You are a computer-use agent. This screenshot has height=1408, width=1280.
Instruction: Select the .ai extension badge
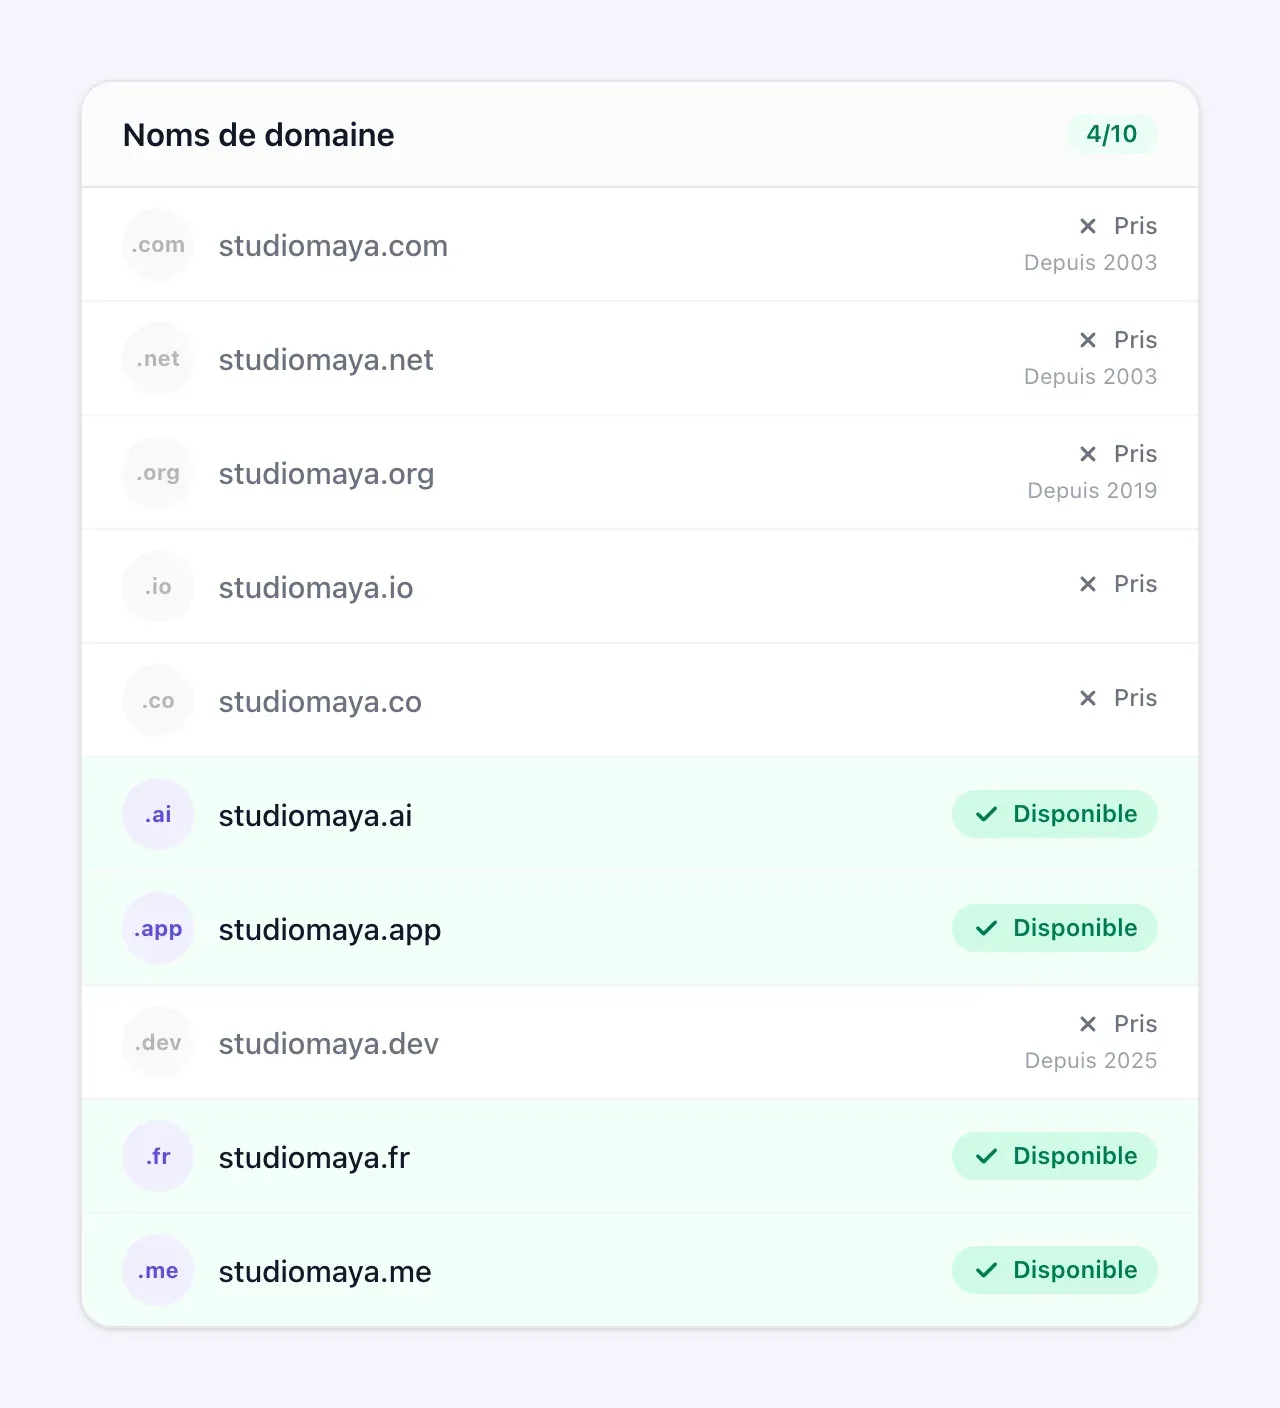pyautogui.click(x=158, y=815)
